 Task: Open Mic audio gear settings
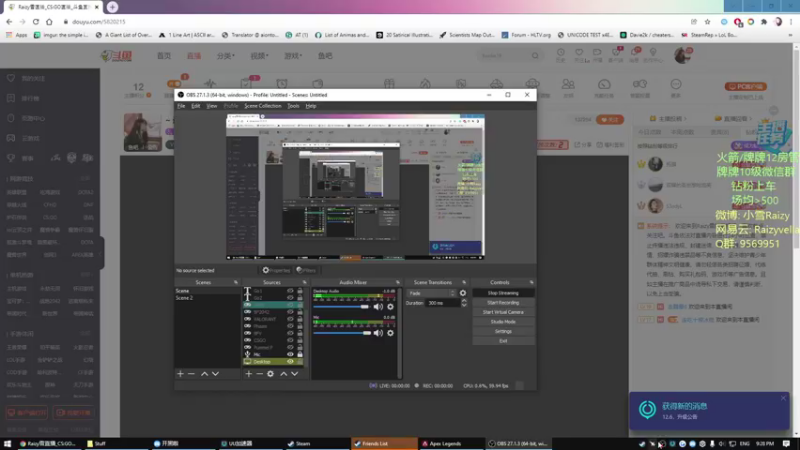point(390,333)
